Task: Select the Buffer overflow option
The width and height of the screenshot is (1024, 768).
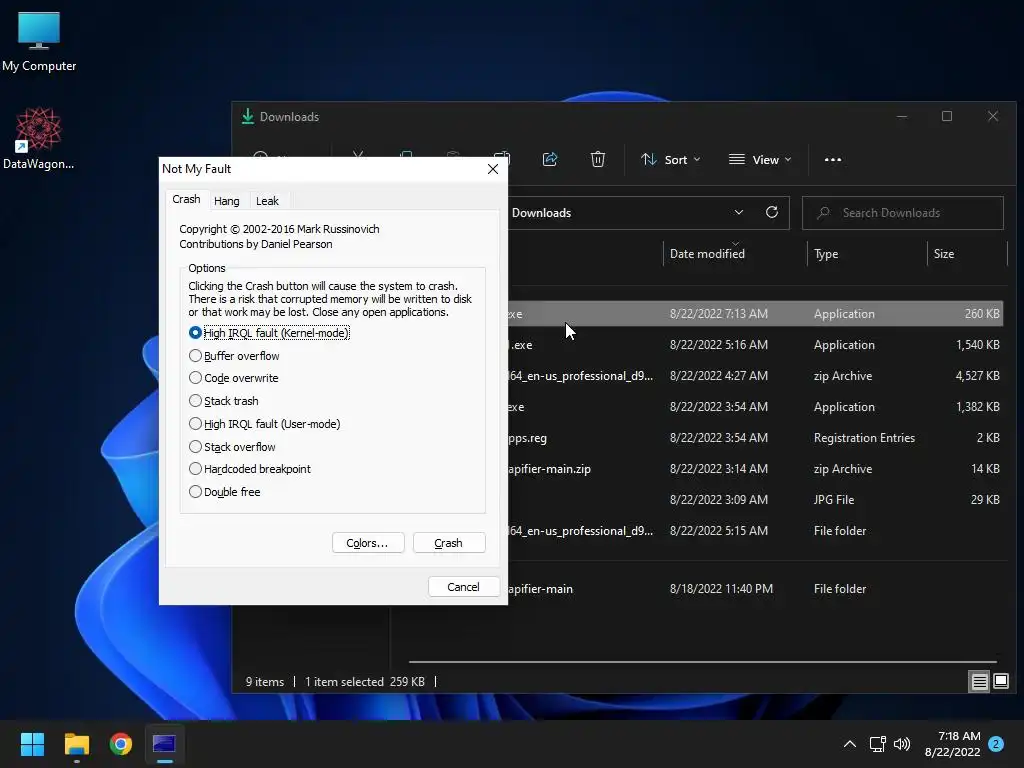Action: pyautogui.click(x=234, y=356)
